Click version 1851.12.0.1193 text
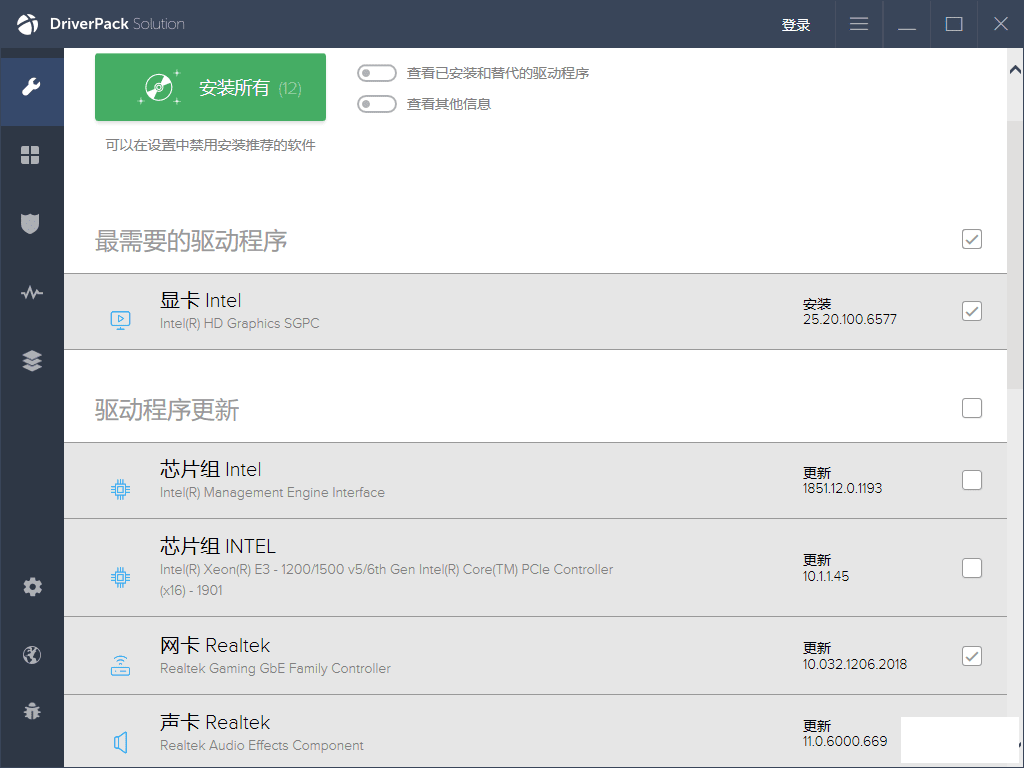The height and width of the screenshot is (768, 1024). [x=842, y=488]
